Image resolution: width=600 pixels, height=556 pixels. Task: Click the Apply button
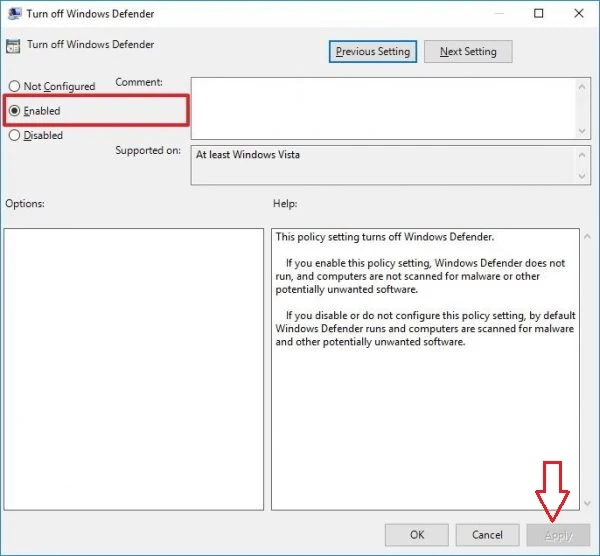click(x=558, y=535)
